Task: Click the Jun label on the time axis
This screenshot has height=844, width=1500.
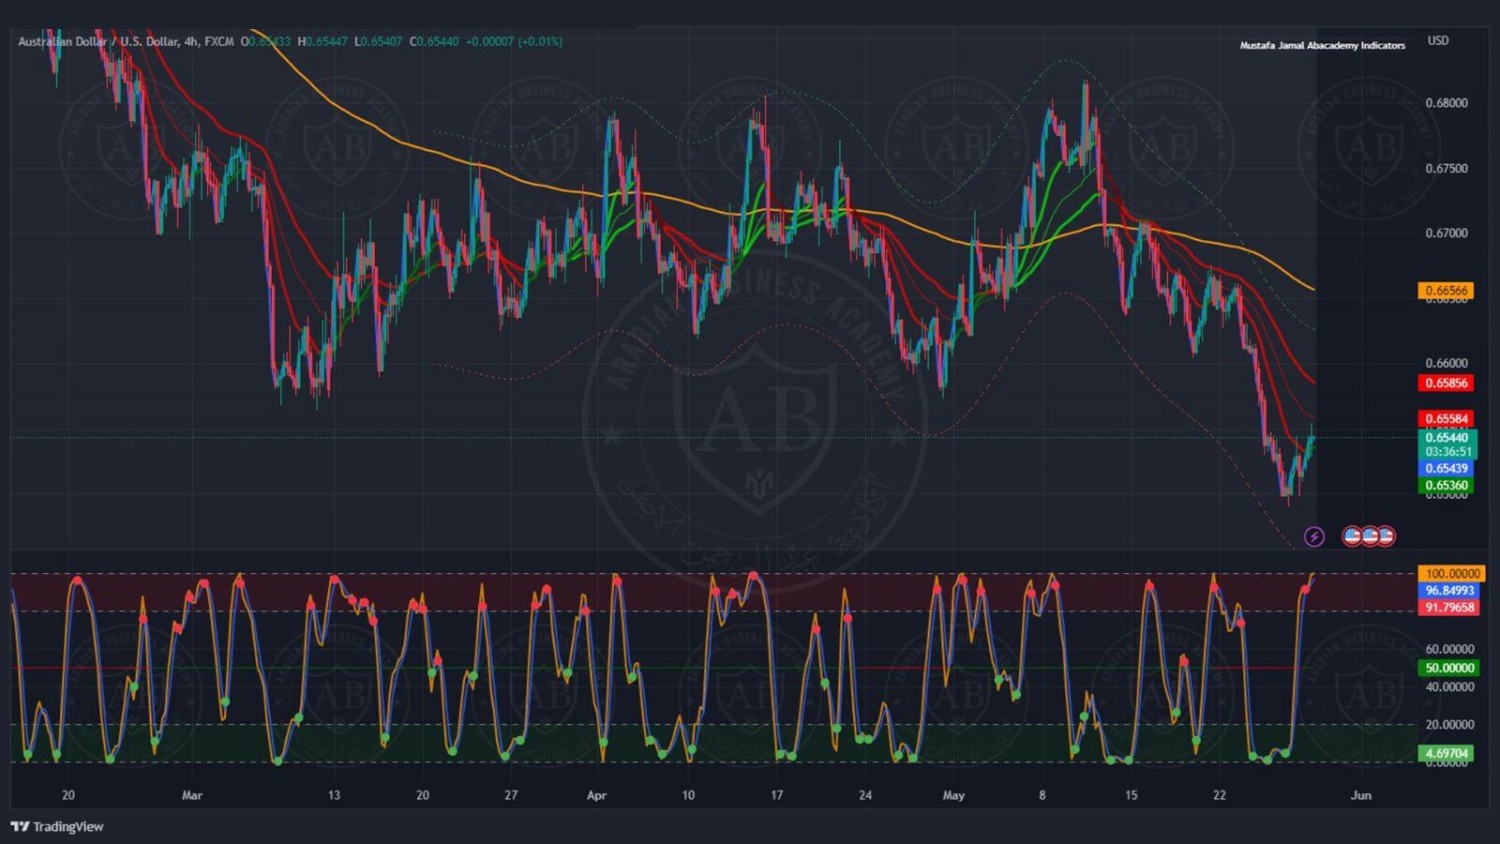Action: pyautogui.click(x=1361, y=796)
